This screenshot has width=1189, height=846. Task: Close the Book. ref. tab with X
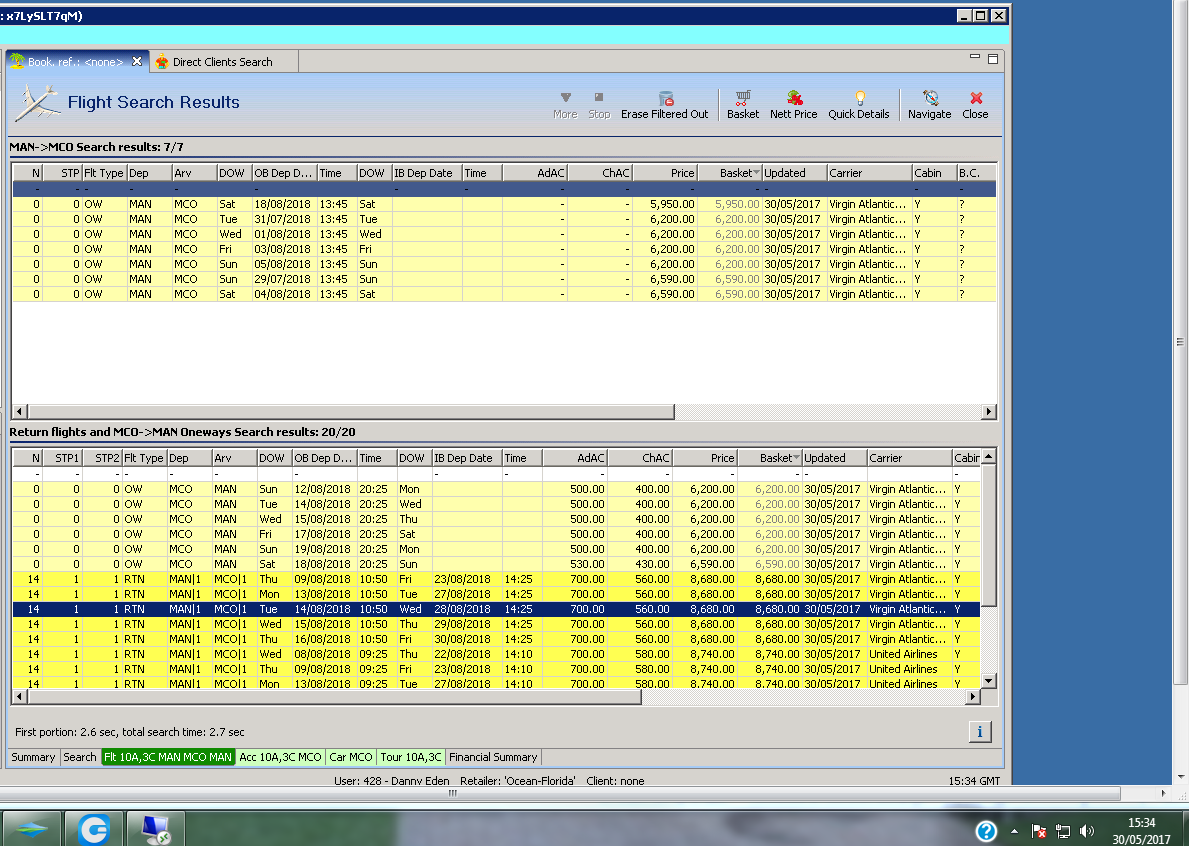[137, 62]
